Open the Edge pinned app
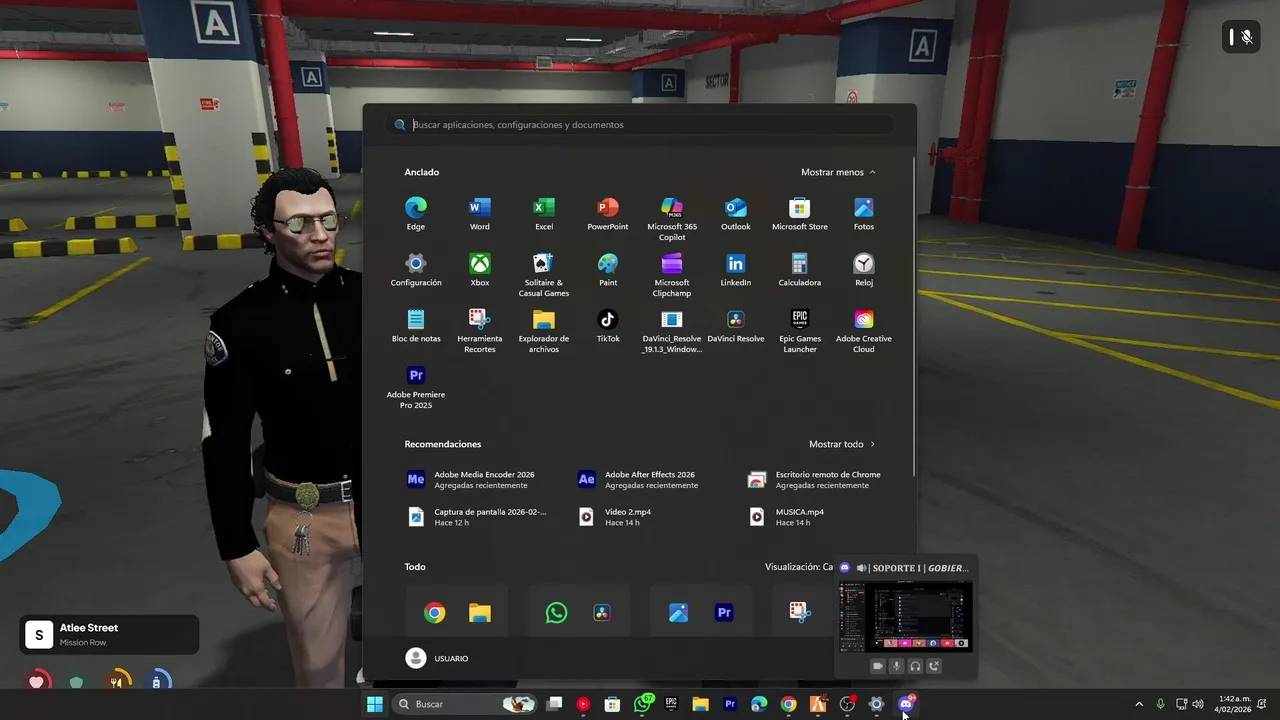 (416, 214)
